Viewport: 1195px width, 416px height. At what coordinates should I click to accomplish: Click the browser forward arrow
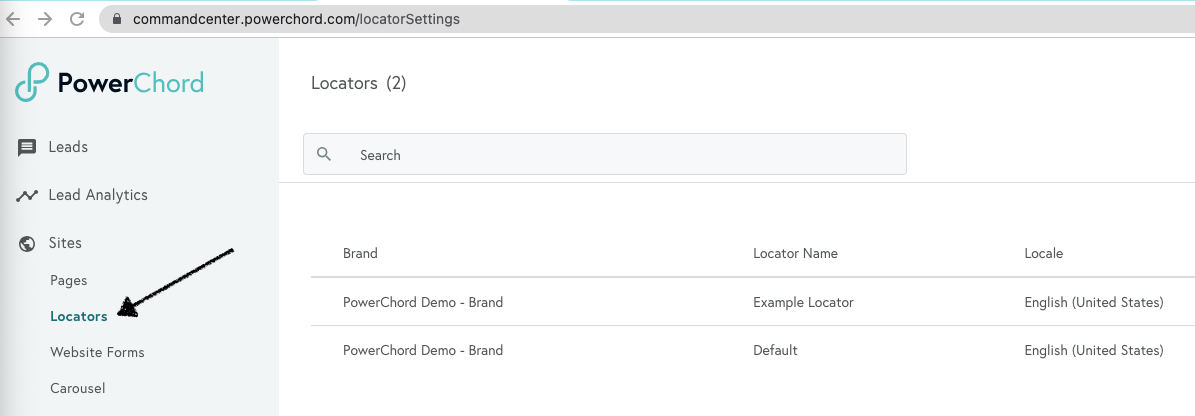coord(45,19)
